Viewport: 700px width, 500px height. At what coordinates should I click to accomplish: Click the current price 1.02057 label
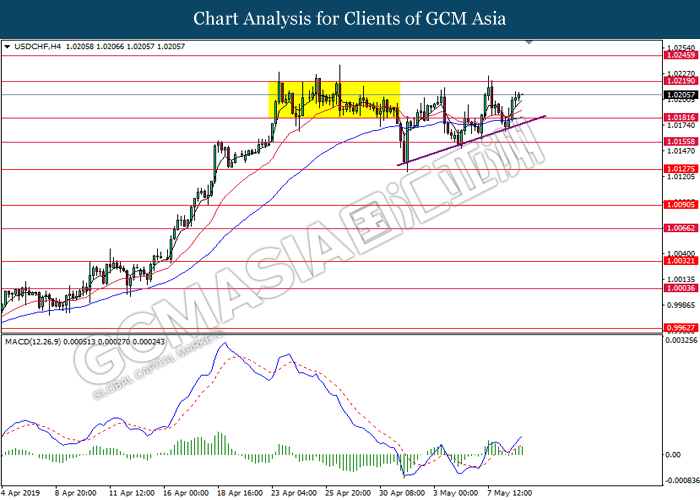(x=681, y=95)
